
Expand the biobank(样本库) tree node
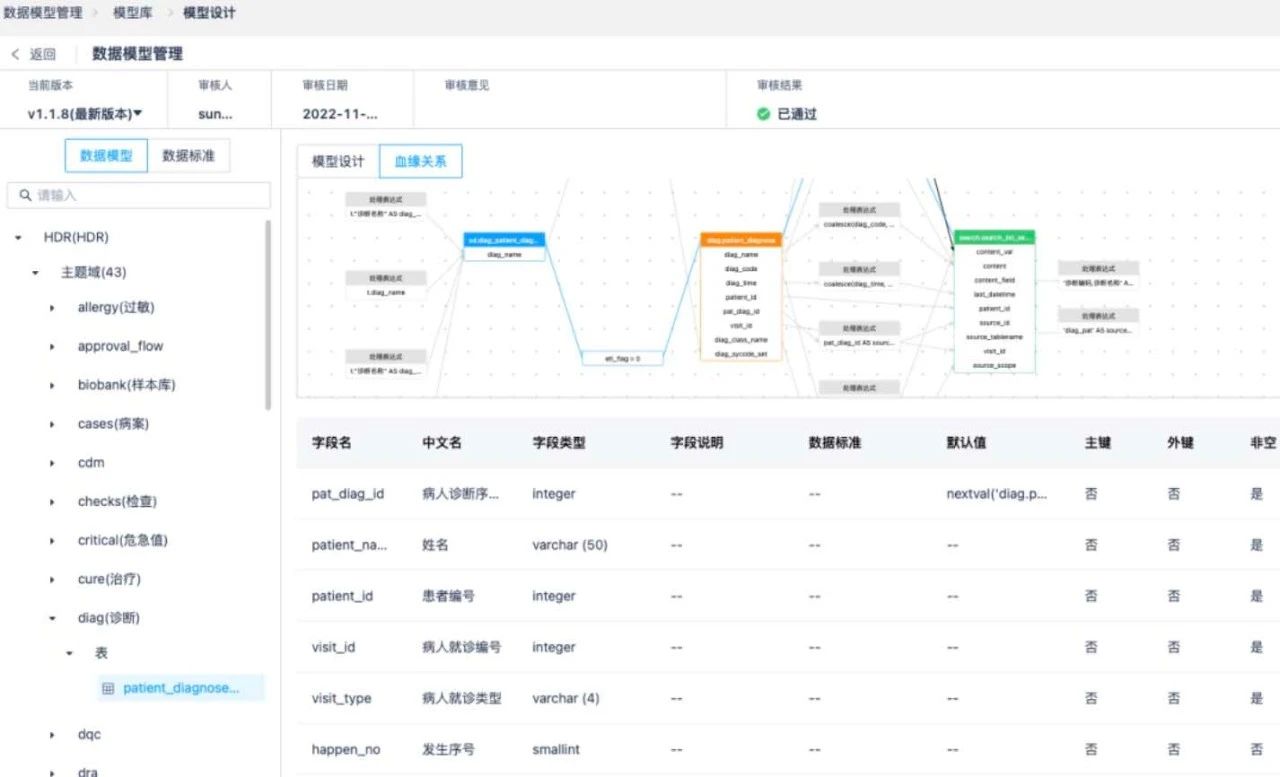(52, 386)
